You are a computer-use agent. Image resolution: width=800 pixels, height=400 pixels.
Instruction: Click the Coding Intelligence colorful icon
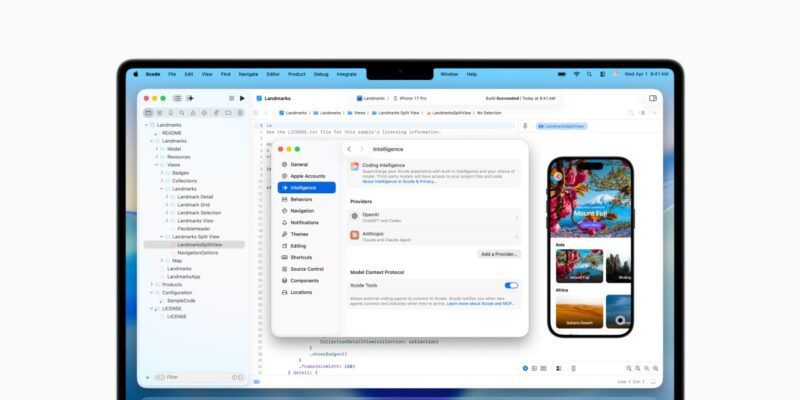(x=355, y=166)
